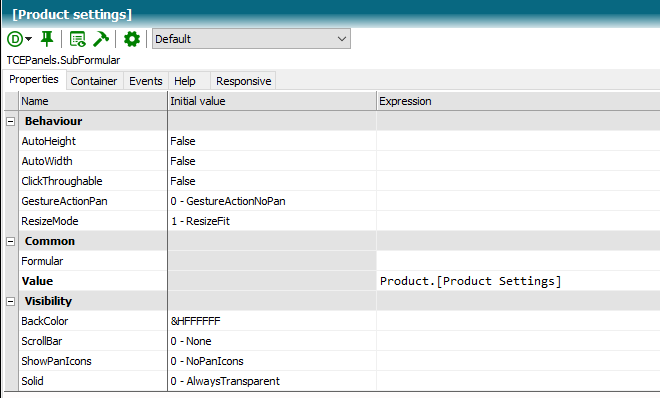Click the green circled D icon
The image size is (660, 398).
tap(15, 40)
